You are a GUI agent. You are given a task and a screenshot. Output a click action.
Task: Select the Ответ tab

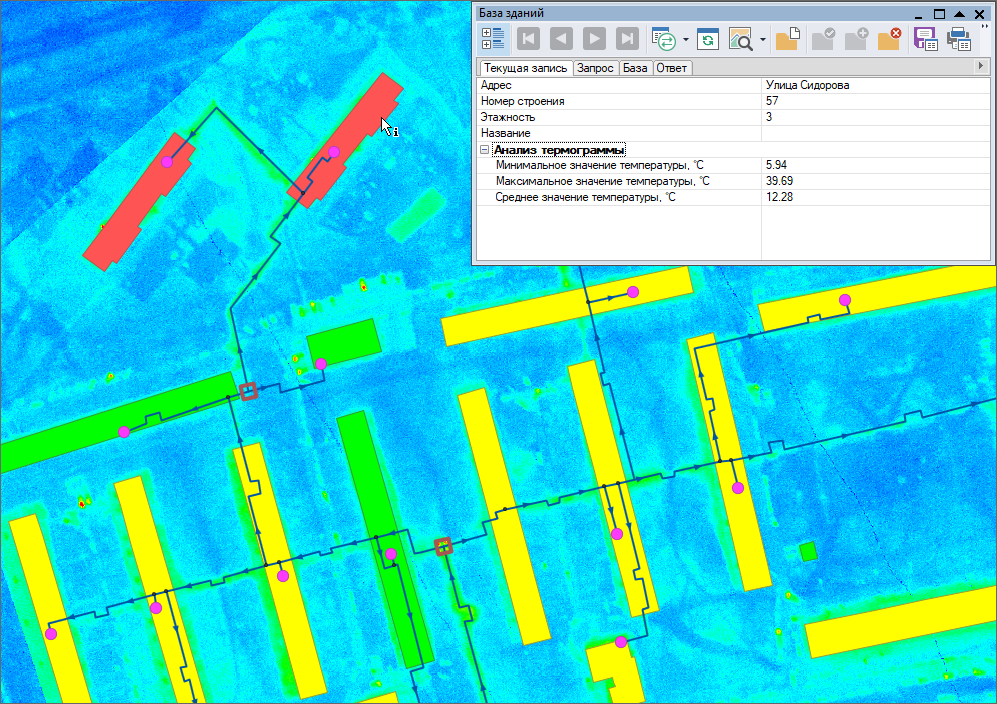[672, 68]
